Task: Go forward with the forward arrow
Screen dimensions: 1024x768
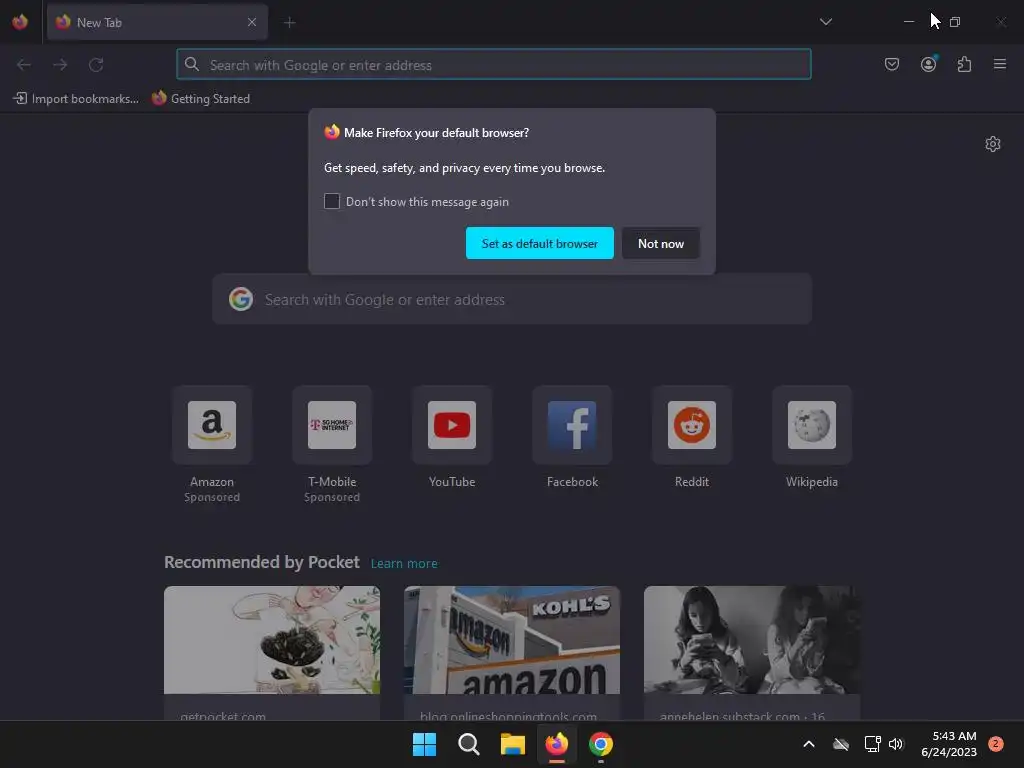Action: [x=60, y=65]
